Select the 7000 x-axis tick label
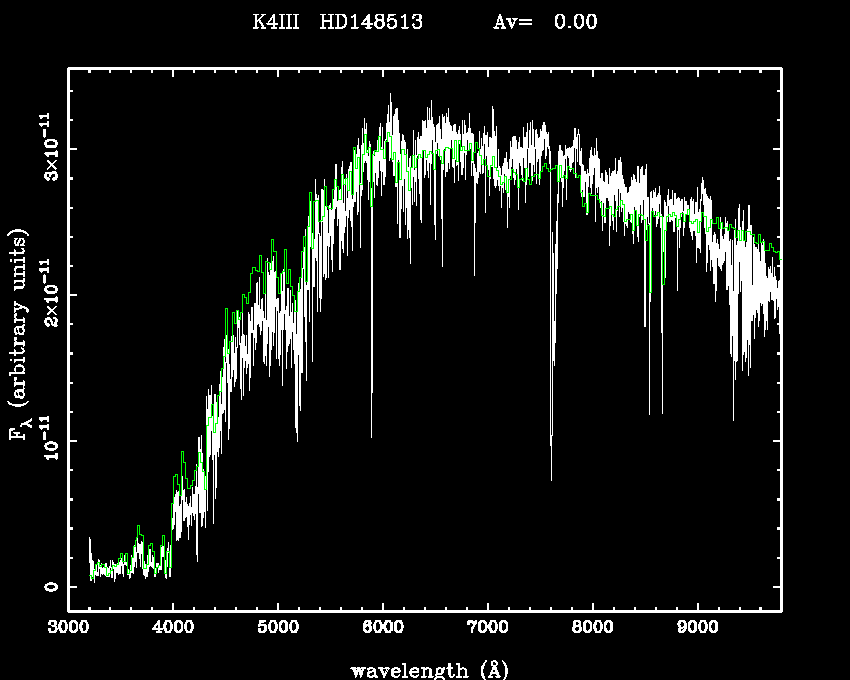Image resolution: width=850 pixels, height=680 pixels. (488, 627)
